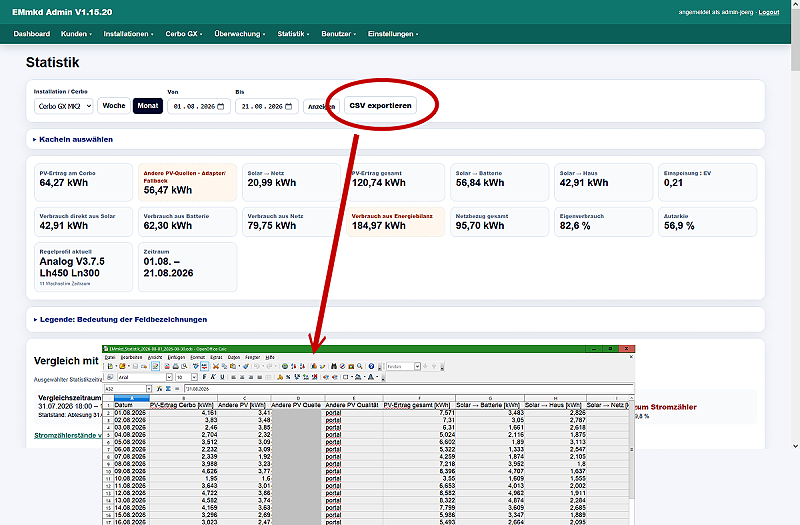Open the Daten menu in Calc

point(234,357)
